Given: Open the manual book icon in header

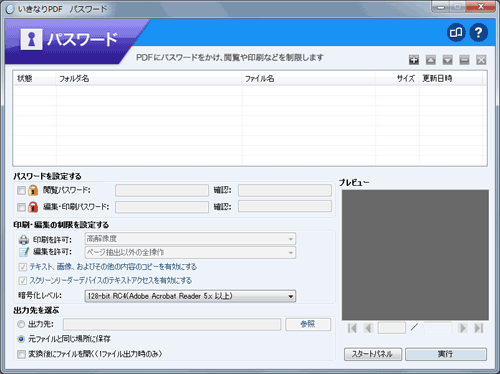Looking at the screenshot, I should (x=456, y=32).
